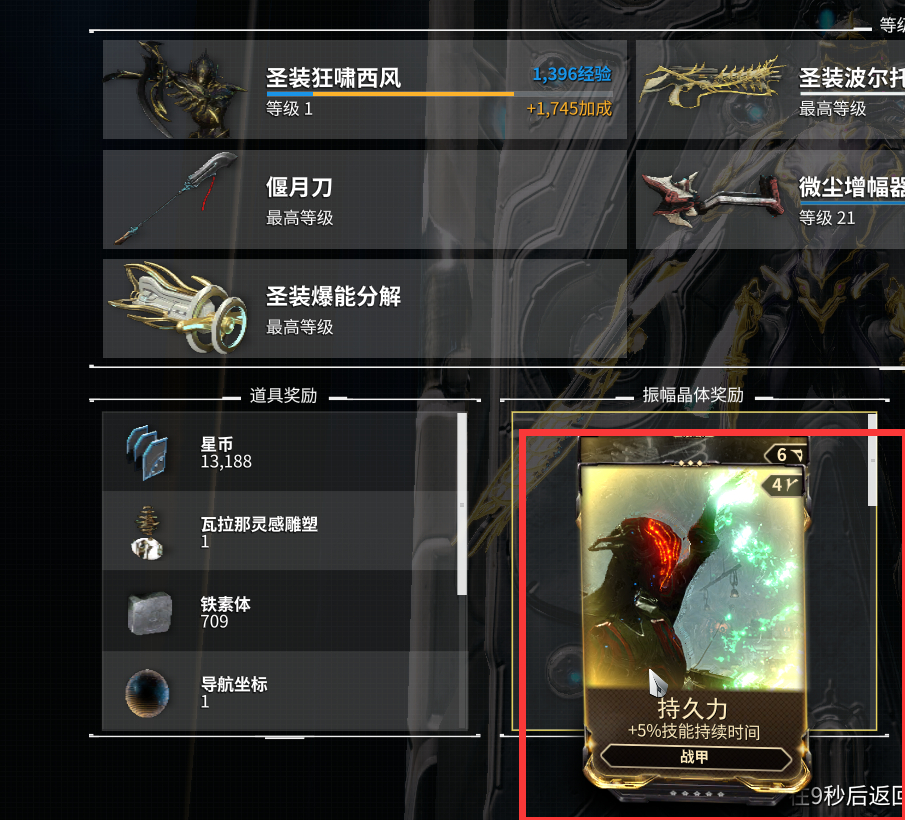This screenshot has width=905, height=820.
Task: Click the 微尘增幅器 amp weapon icon
Action: (713, 199)
